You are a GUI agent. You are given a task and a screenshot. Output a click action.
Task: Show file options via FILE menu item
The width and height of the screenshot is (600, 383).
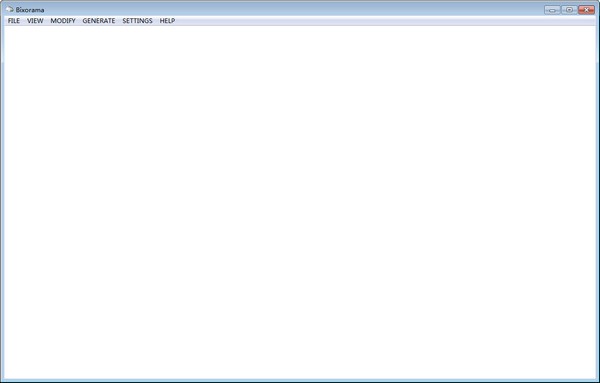point(14,21)
